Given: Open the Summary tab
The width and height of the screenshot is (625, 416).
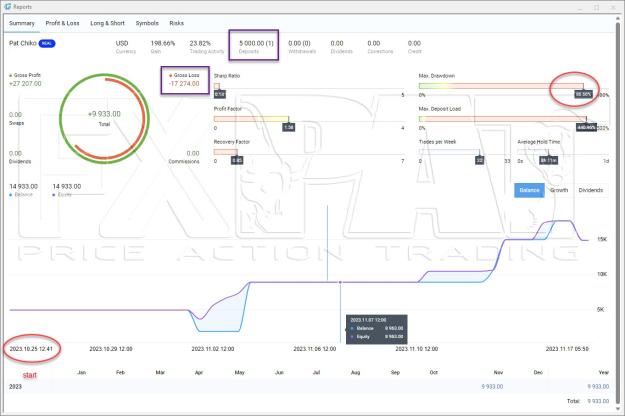Looking at the screenshot, I should (22, 23).
